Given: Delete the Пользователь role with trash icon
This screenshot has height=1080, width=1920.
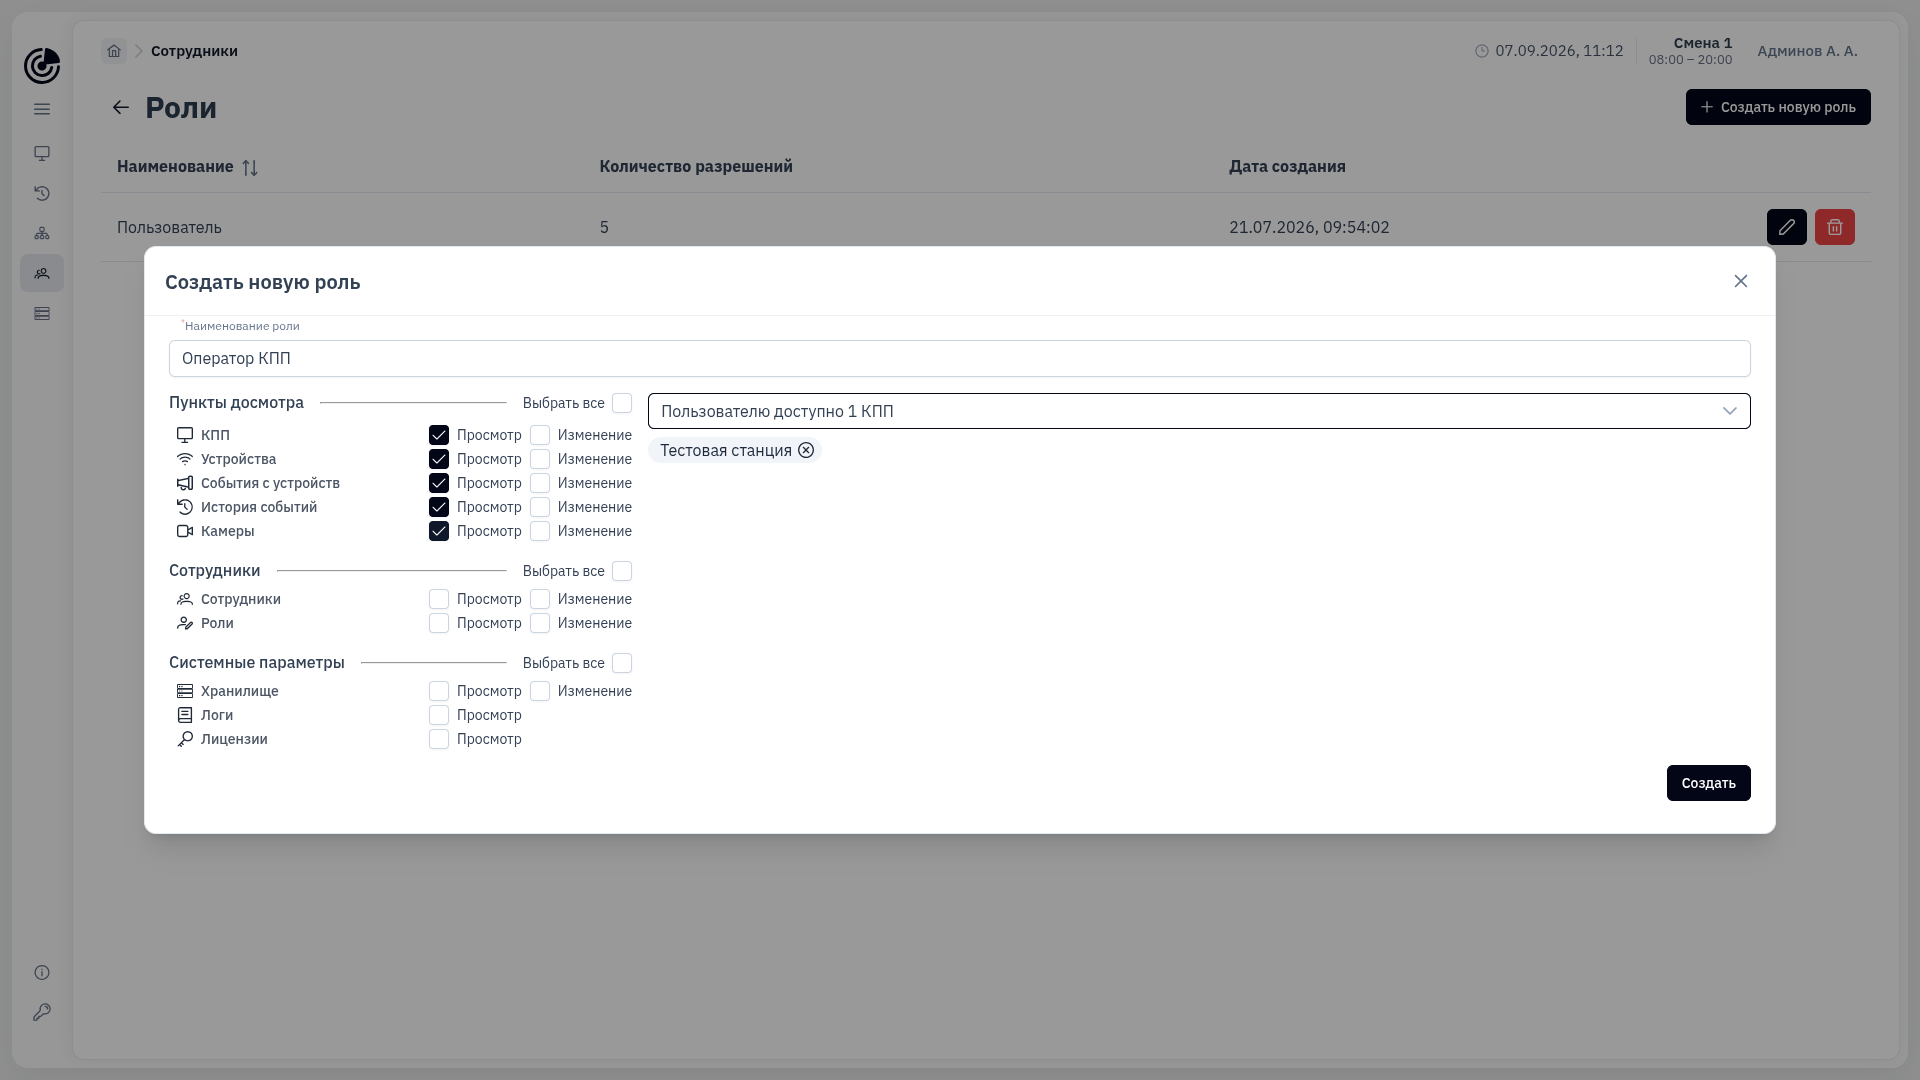Looking at the screenshot, I should (1835, 227).
